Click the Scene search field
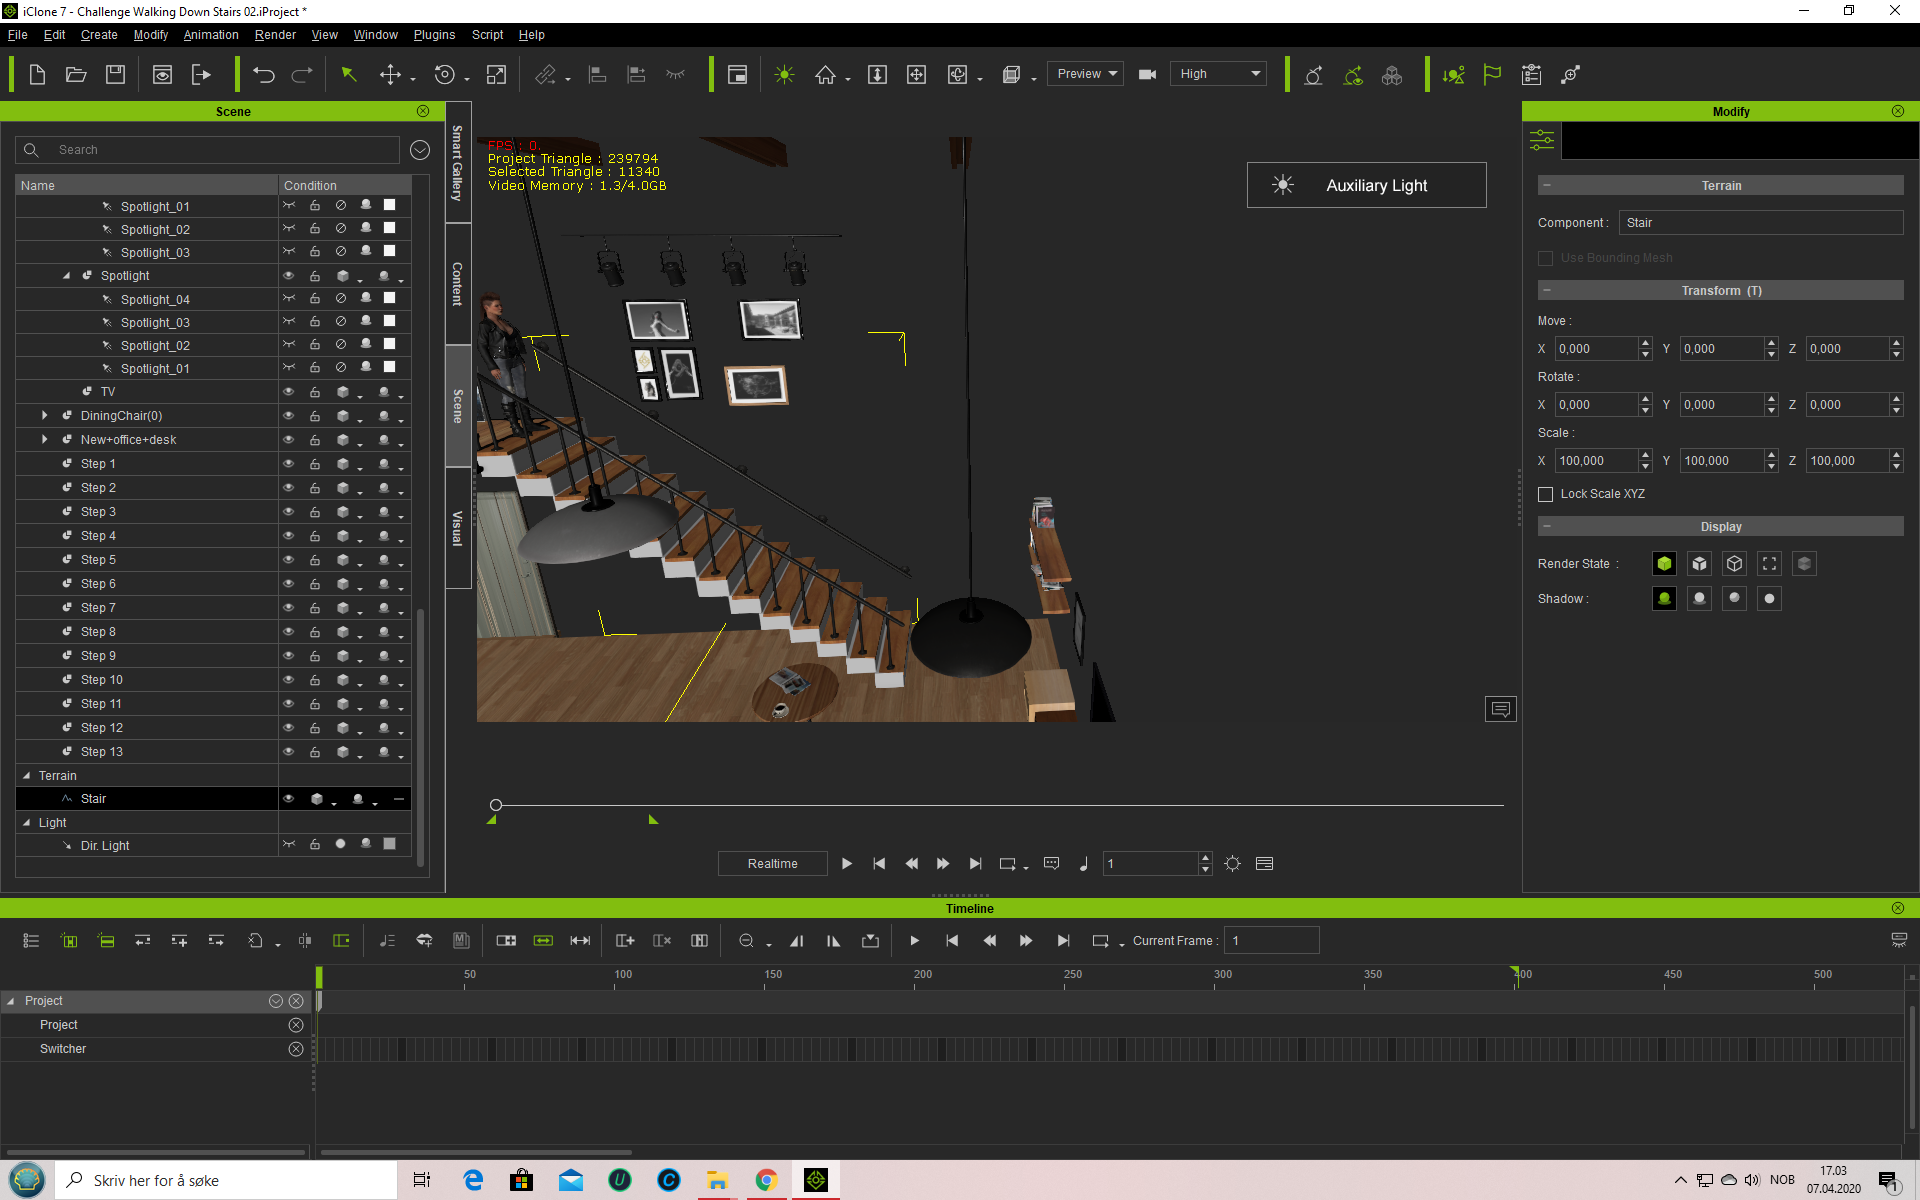 (x=207, y=150)
